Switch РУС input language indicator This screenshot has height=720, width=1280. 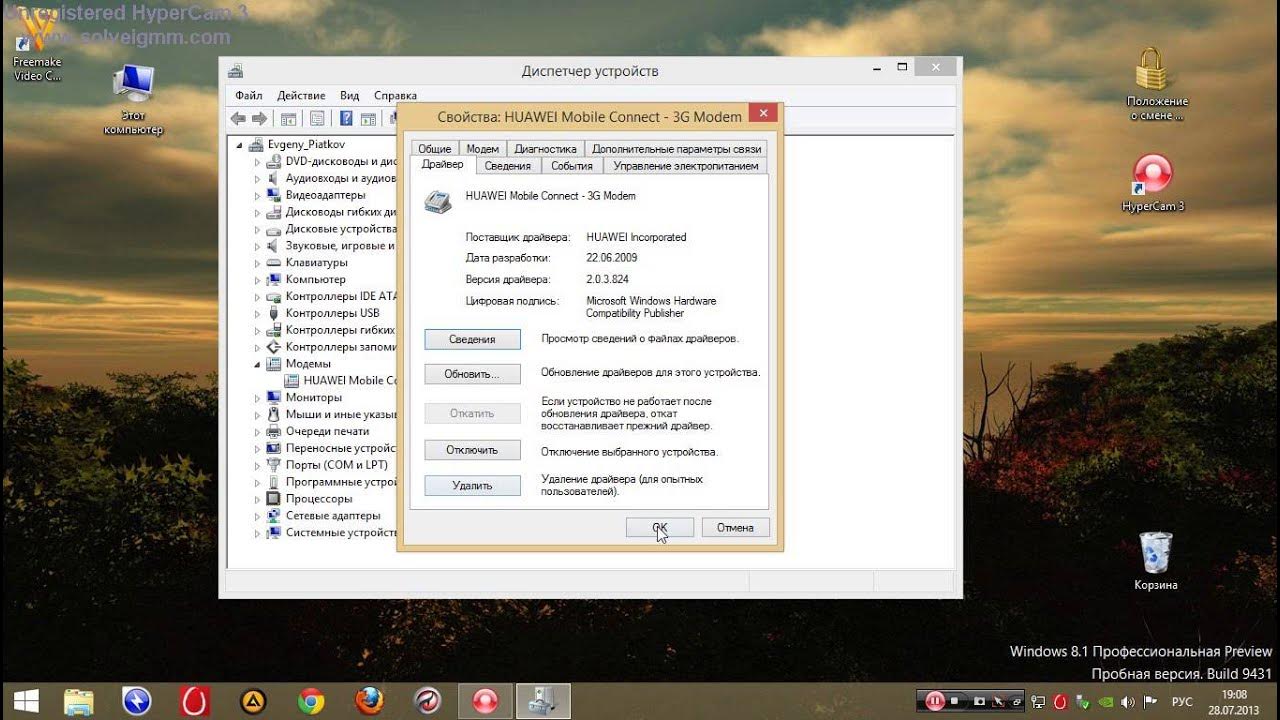[1182, 702]
